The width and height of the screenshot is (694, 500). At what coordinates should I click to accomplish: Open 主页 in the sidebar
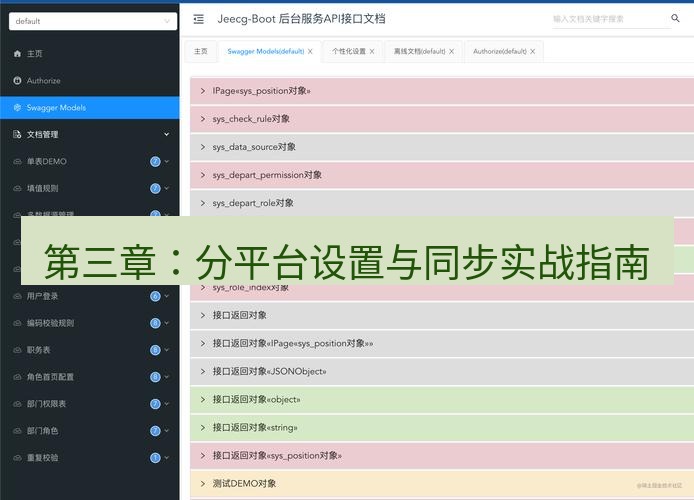tap(90, 54)
